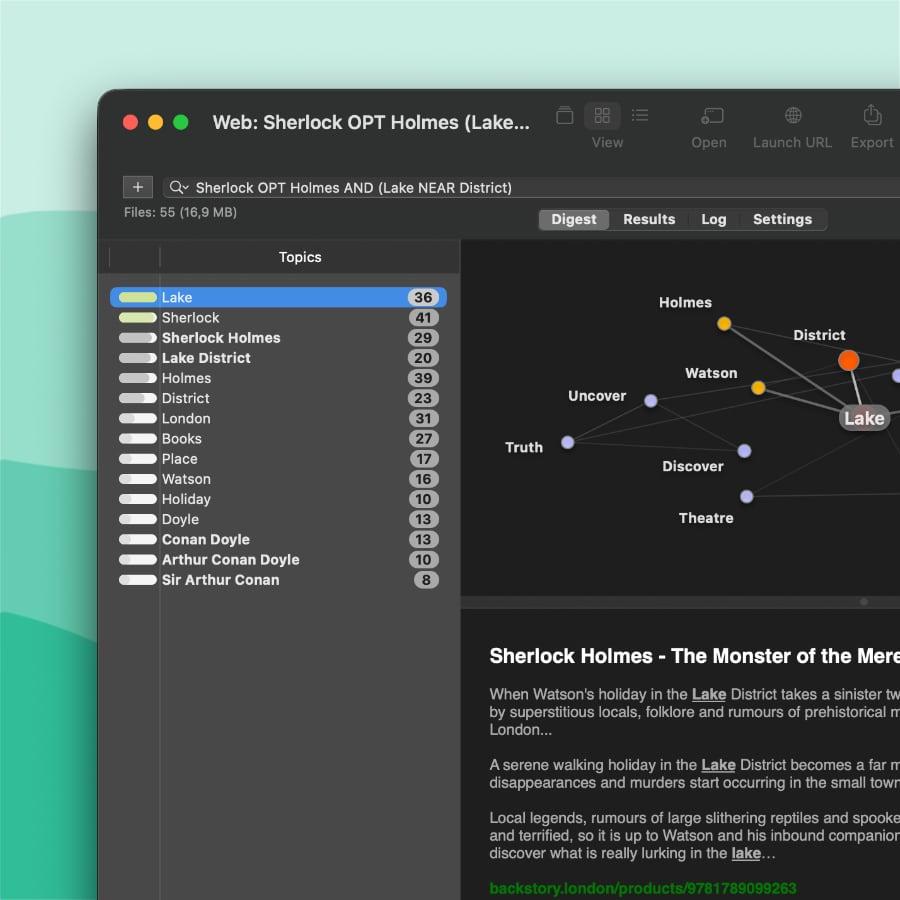
Task: Open the magnifier search options dropdown
Action: tap(179, 187)
